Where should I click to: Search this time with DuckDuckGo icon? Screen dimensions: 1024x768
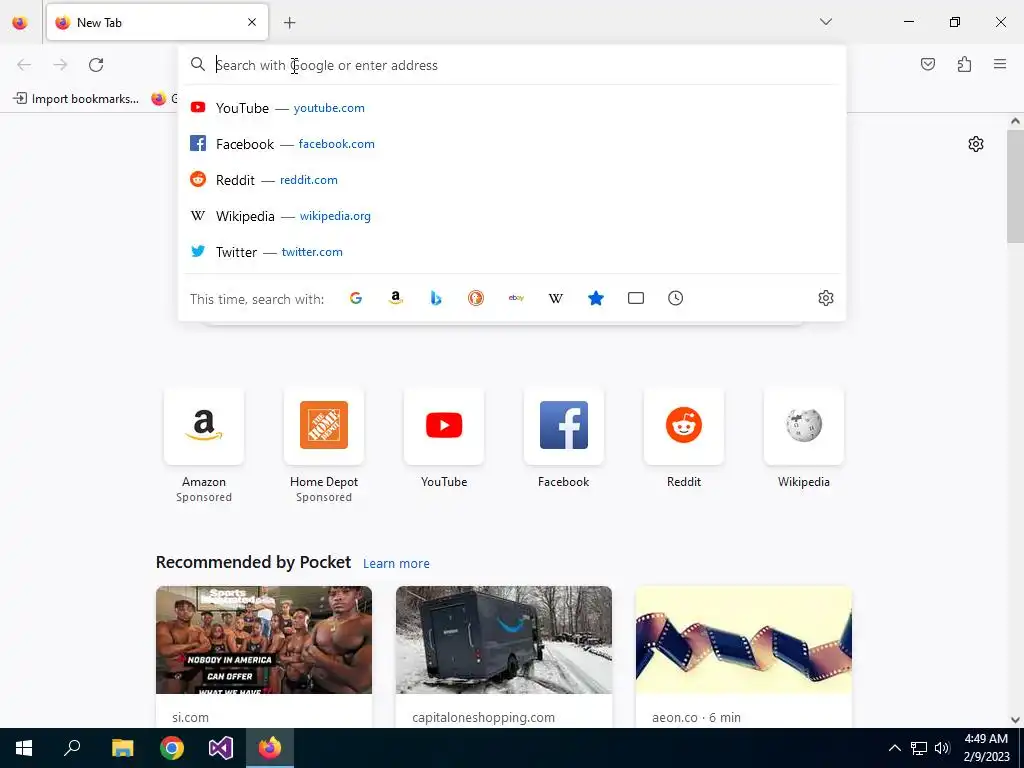[x=476, y=298]
